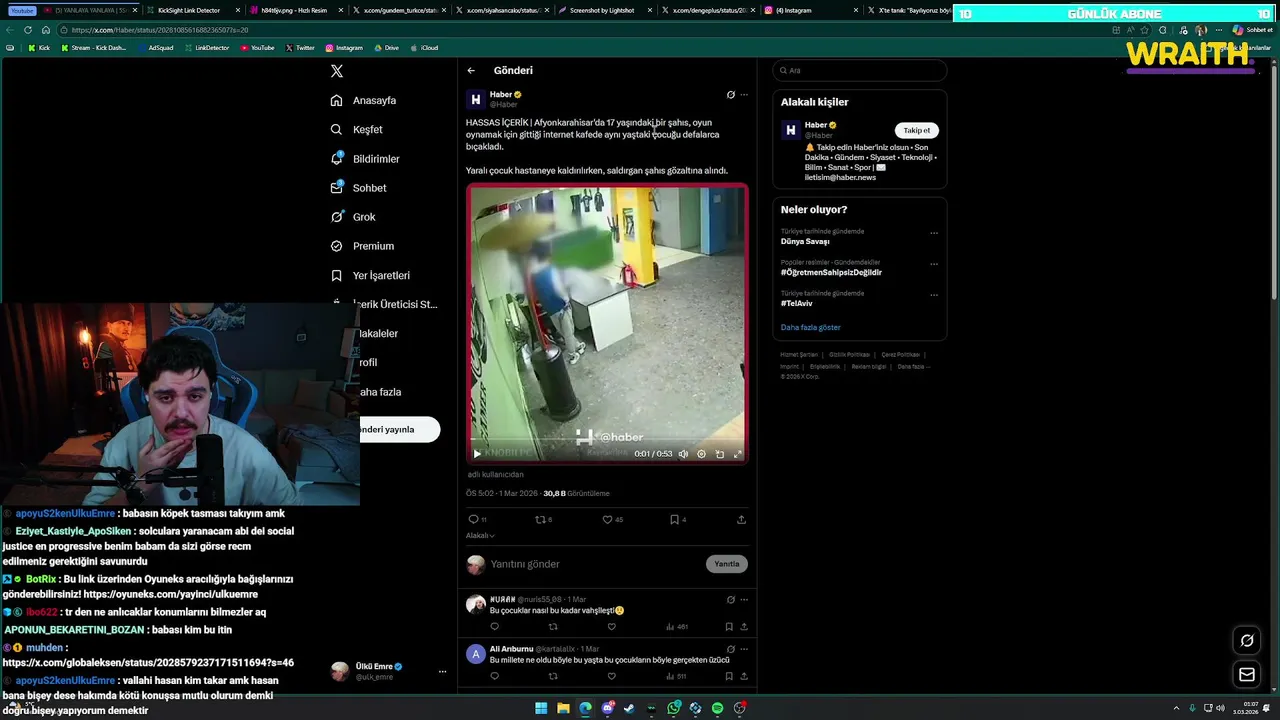Like the Haber post
This screenshot has height=720, width=1280.
pyautogui.click(x=611, y=520)
